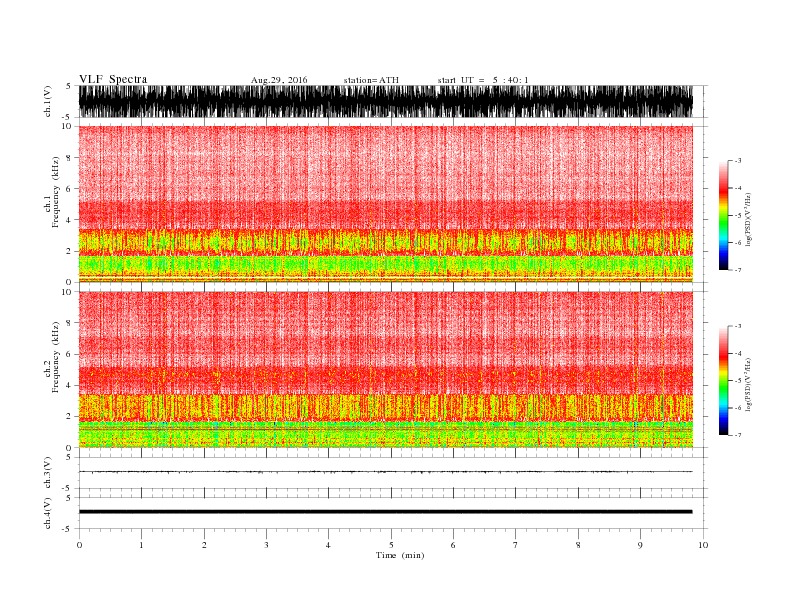Click the "Time (min)" axis label
The width and height of the screenshot is (792, 612).
click(x=400, y=555)
